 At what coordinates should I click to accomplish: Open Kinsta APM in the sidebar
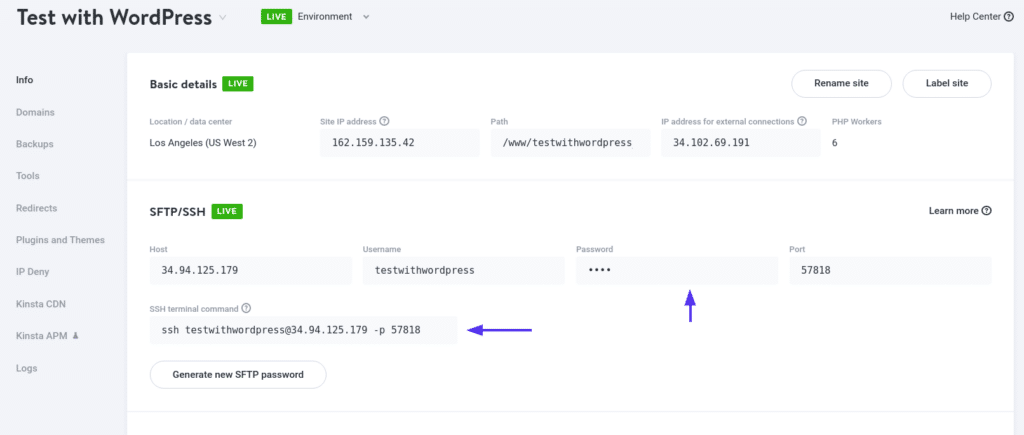(x=42, y=336)
